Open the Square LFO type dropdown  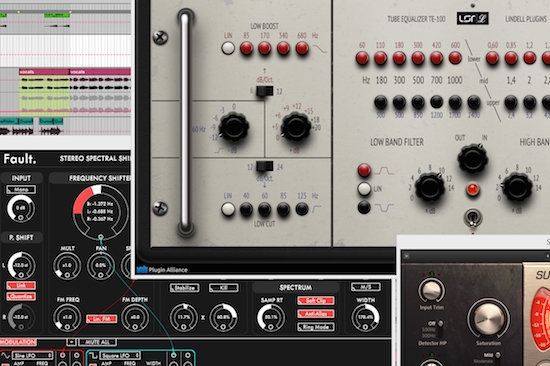point(120,355)
